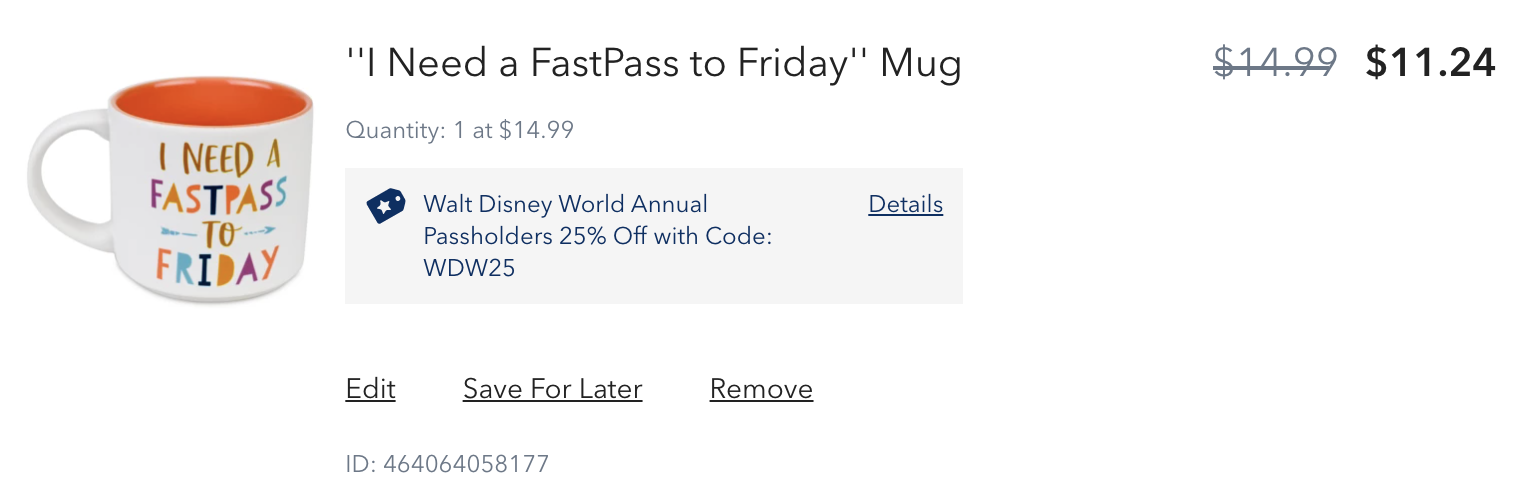The image size is (1531, 497).
Task: Click the I NEED A lettering on mug
Action: (x=218, y=160)
